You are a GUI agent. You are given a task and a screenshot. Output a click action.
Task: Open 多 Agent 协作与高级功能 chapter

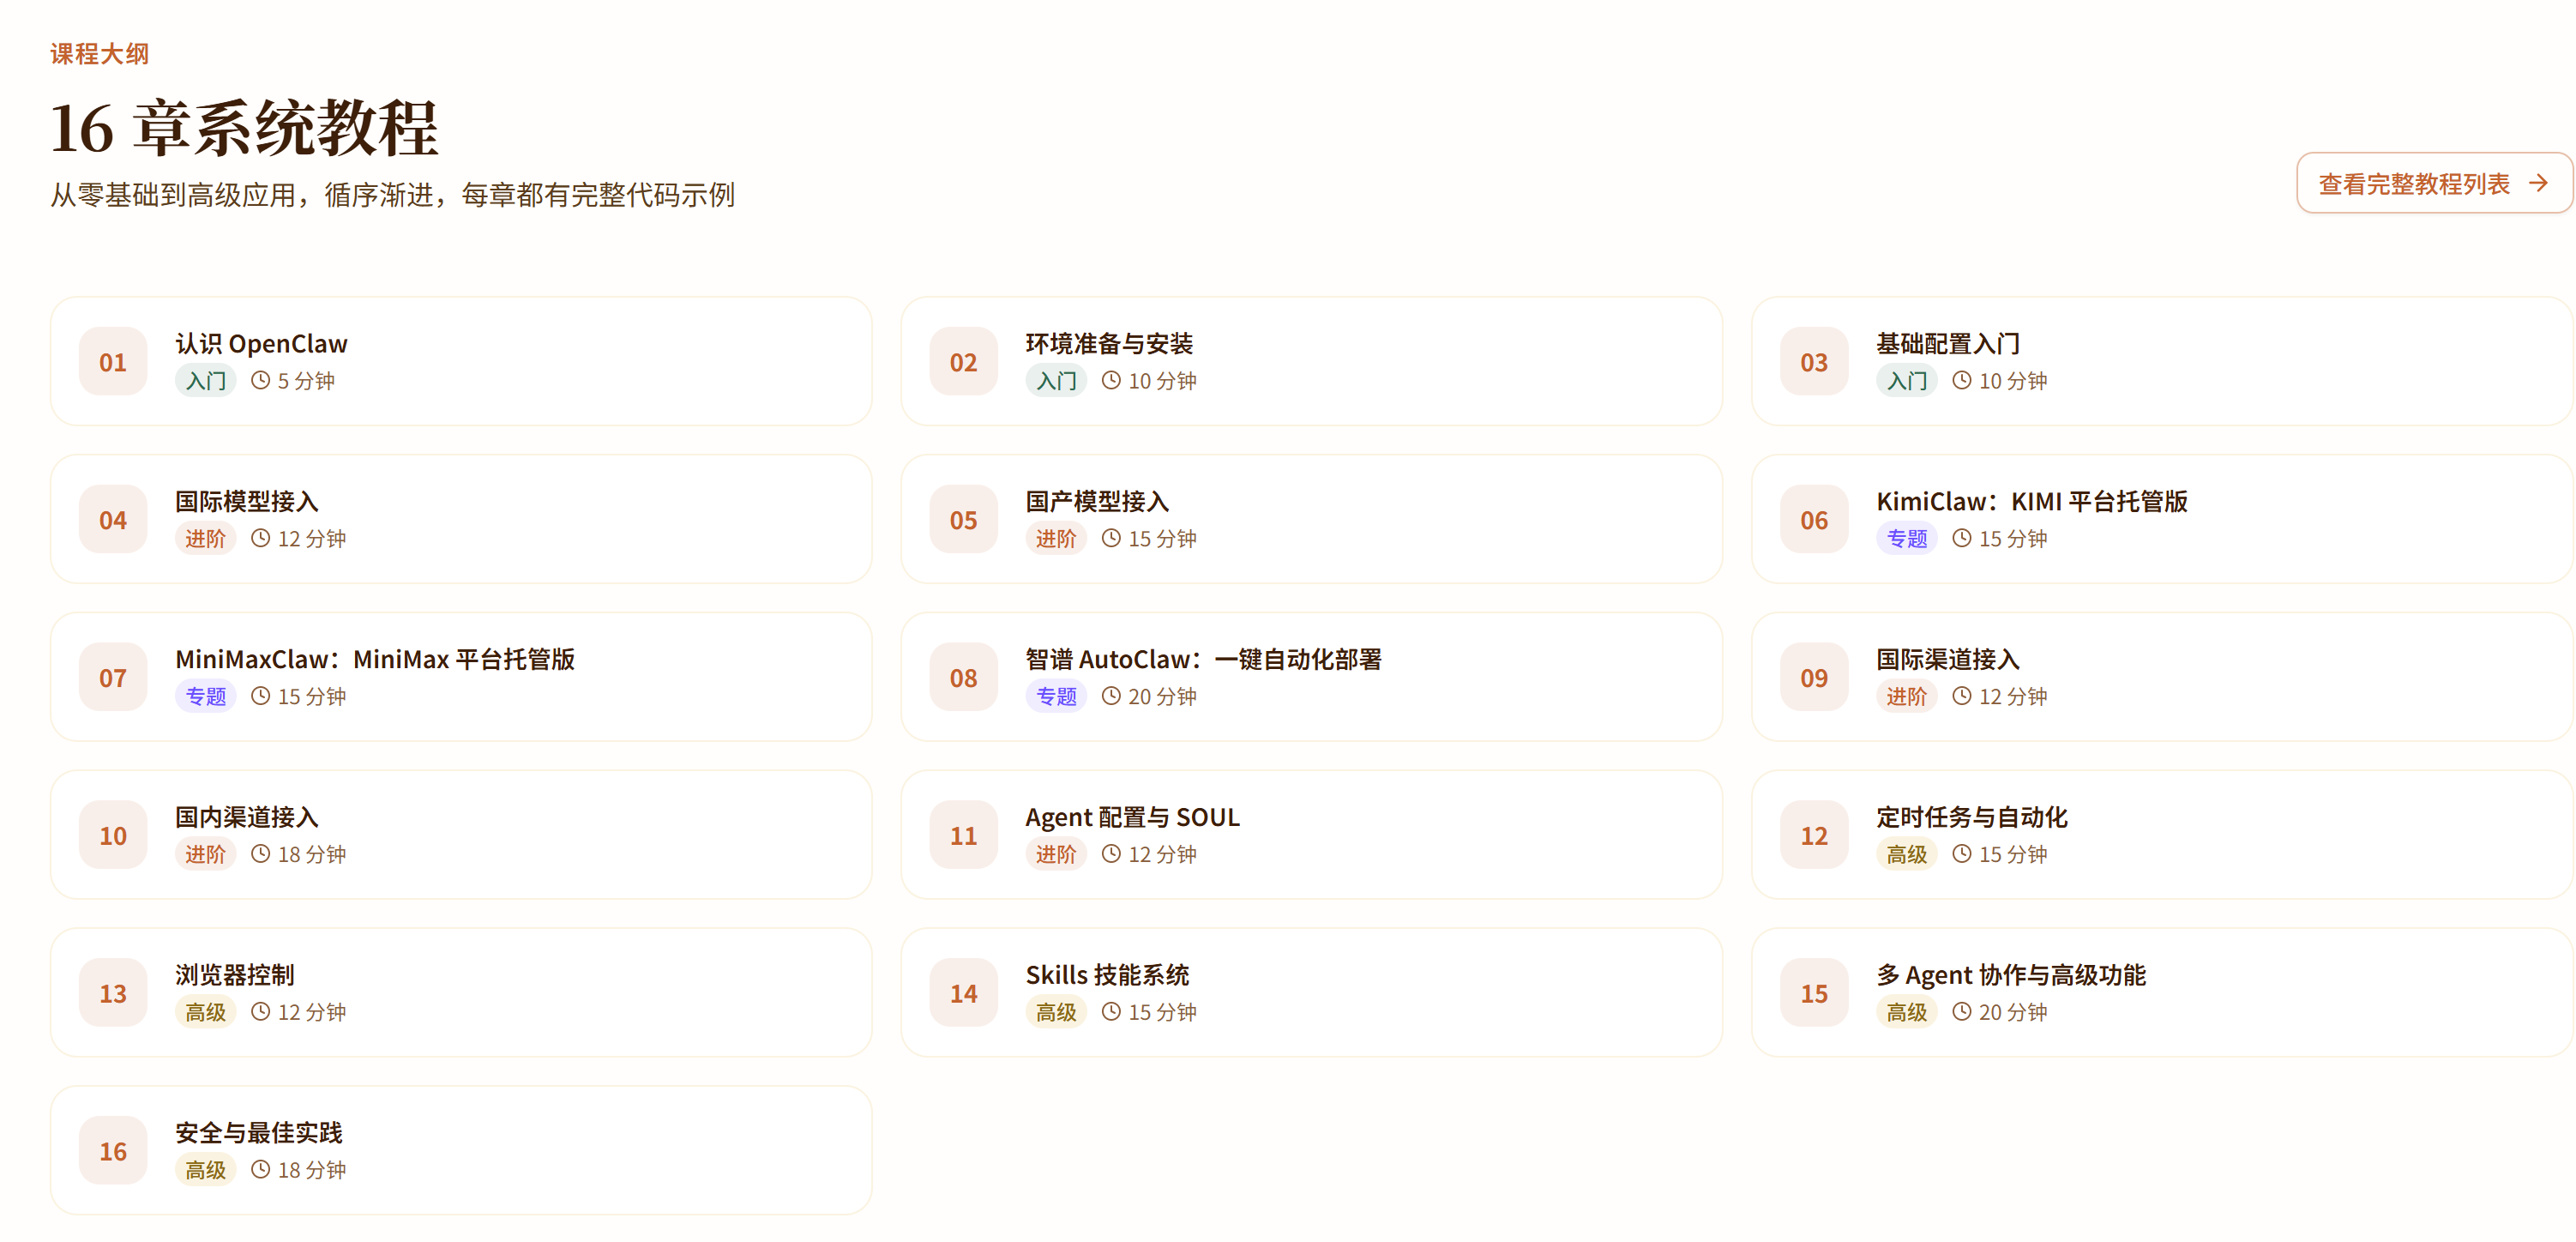2010,975
